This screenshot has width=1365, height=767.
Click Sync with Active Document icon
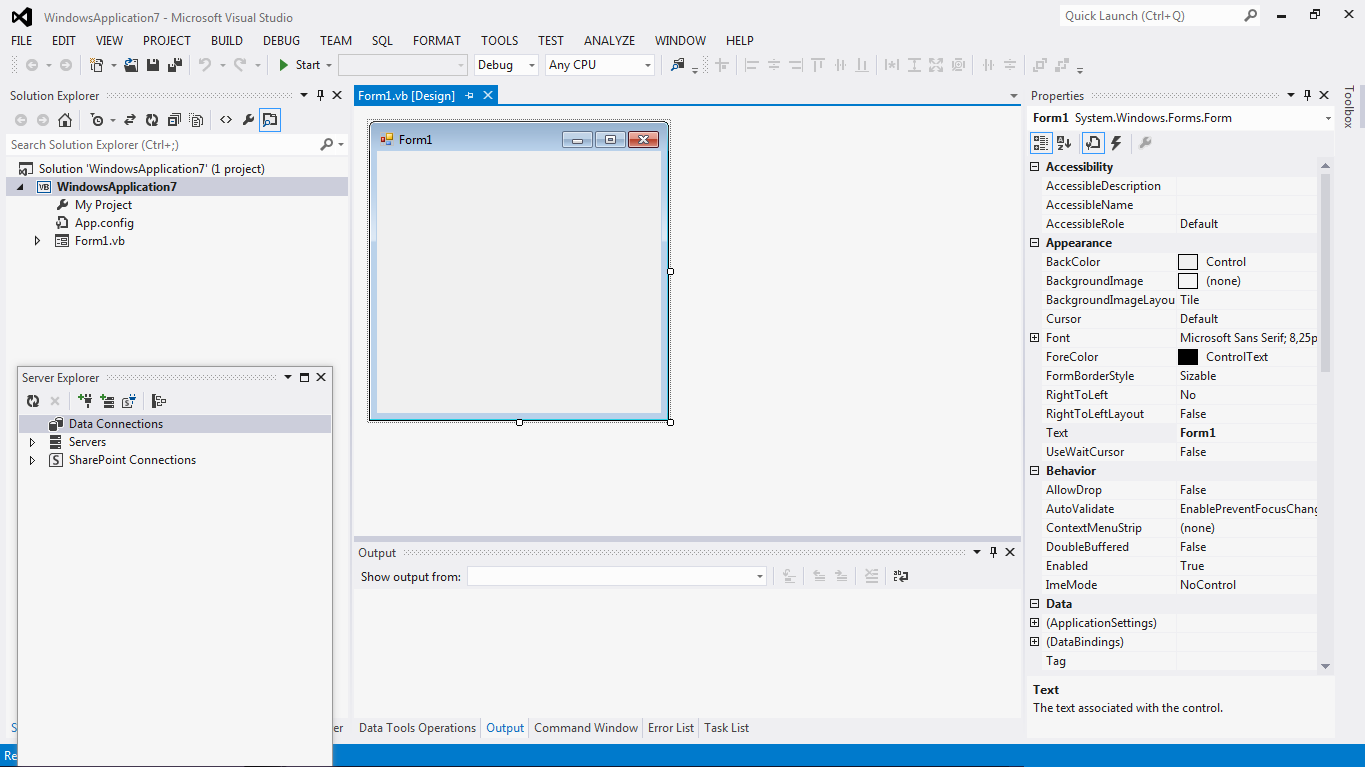(x=129, y=119)
